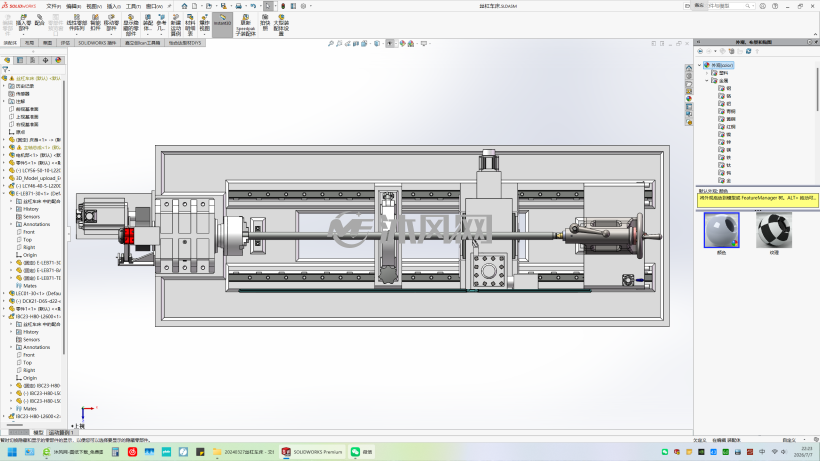Viewport: 820px width, 461px height.
Task: Click the Home icon in the top toolbar
Action: [x=184, y=6]
